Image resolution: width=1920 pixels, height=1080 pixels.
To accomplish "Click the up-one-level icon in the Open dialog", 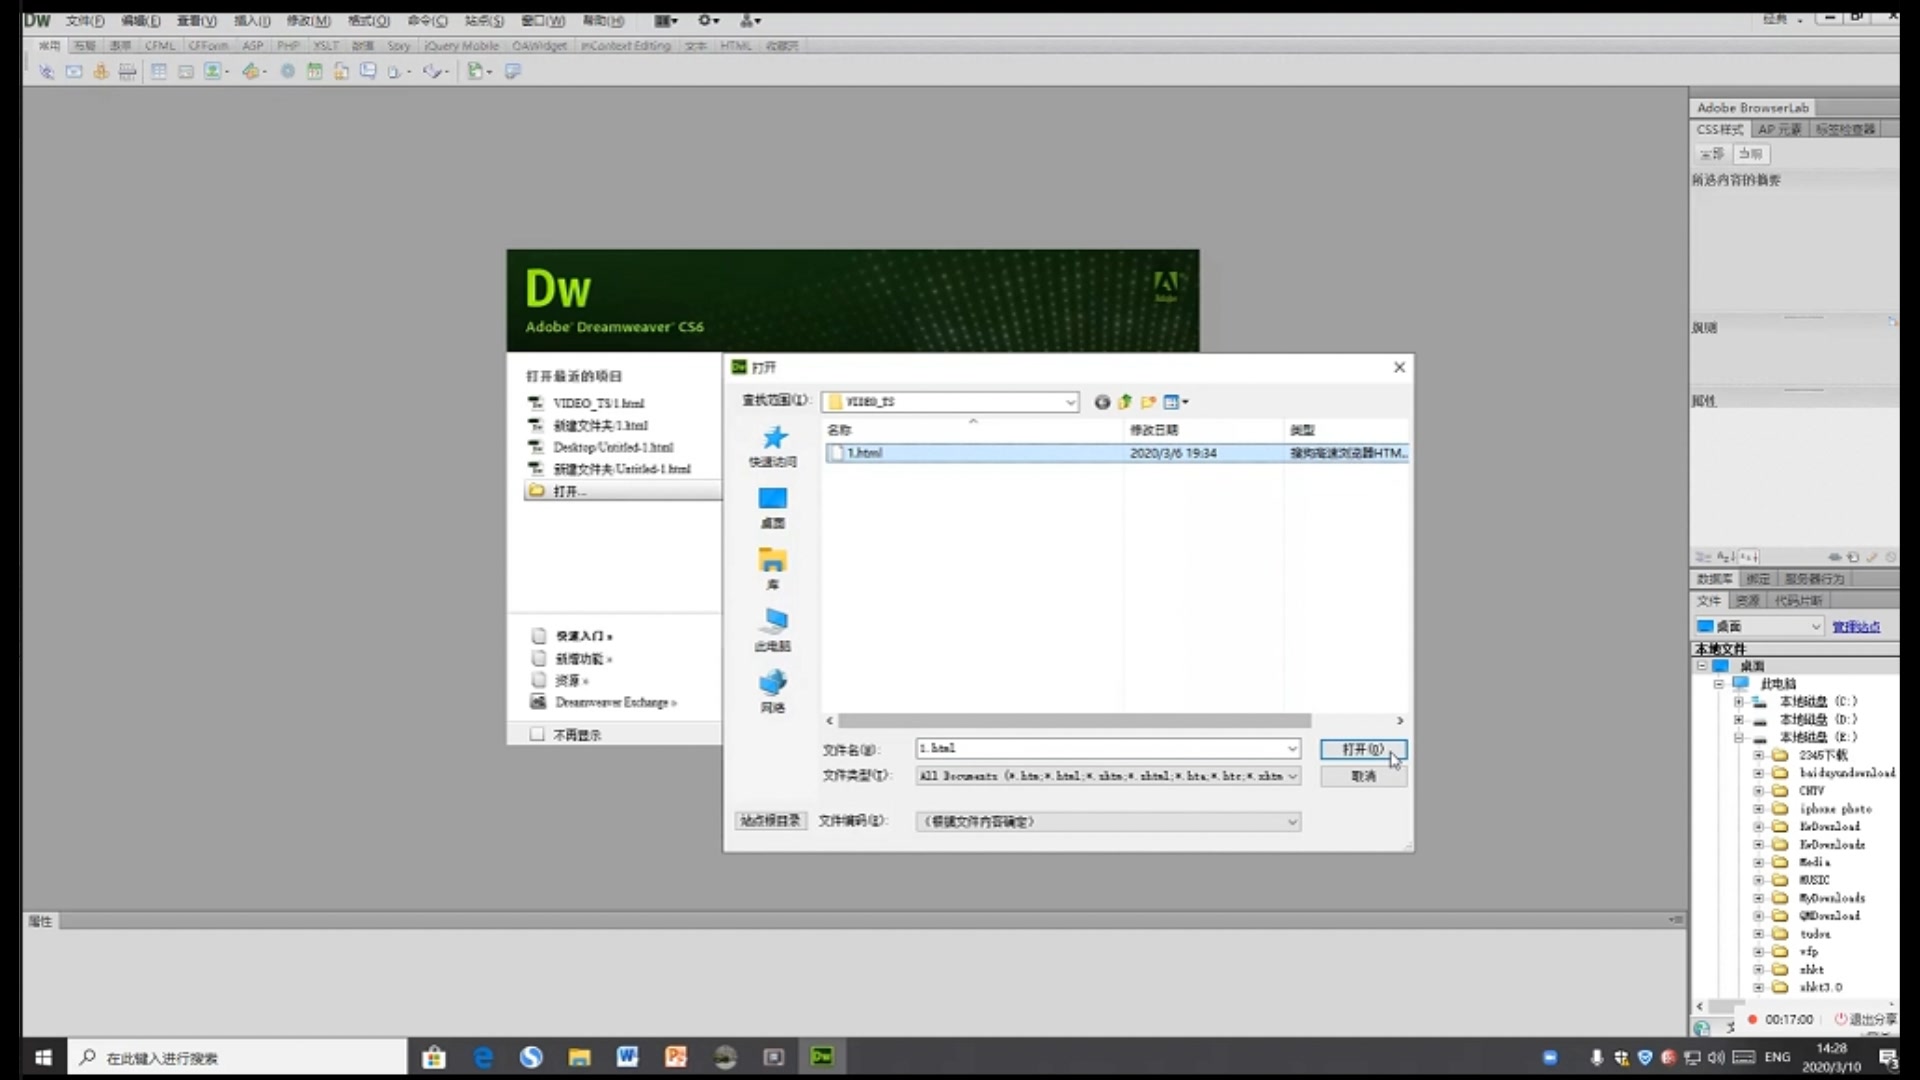I will pyautogui.click(x=1124, y=402).
